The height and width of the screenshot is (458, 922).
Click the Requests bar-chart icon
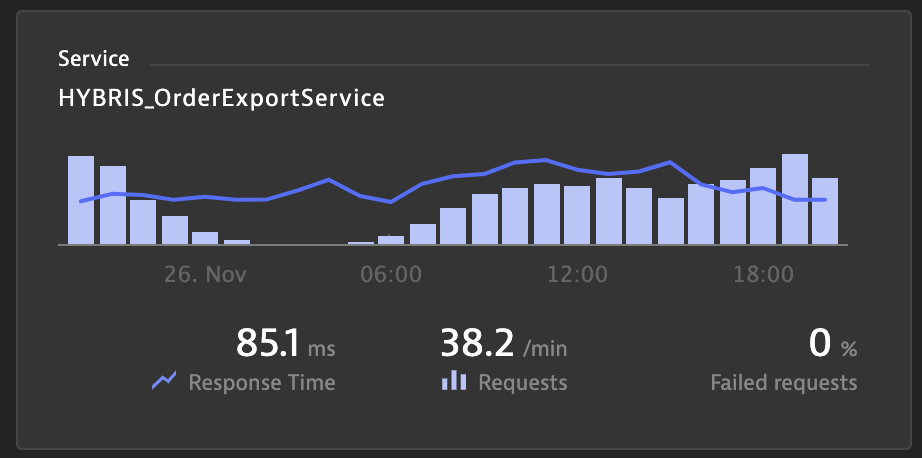click(454, 381)
